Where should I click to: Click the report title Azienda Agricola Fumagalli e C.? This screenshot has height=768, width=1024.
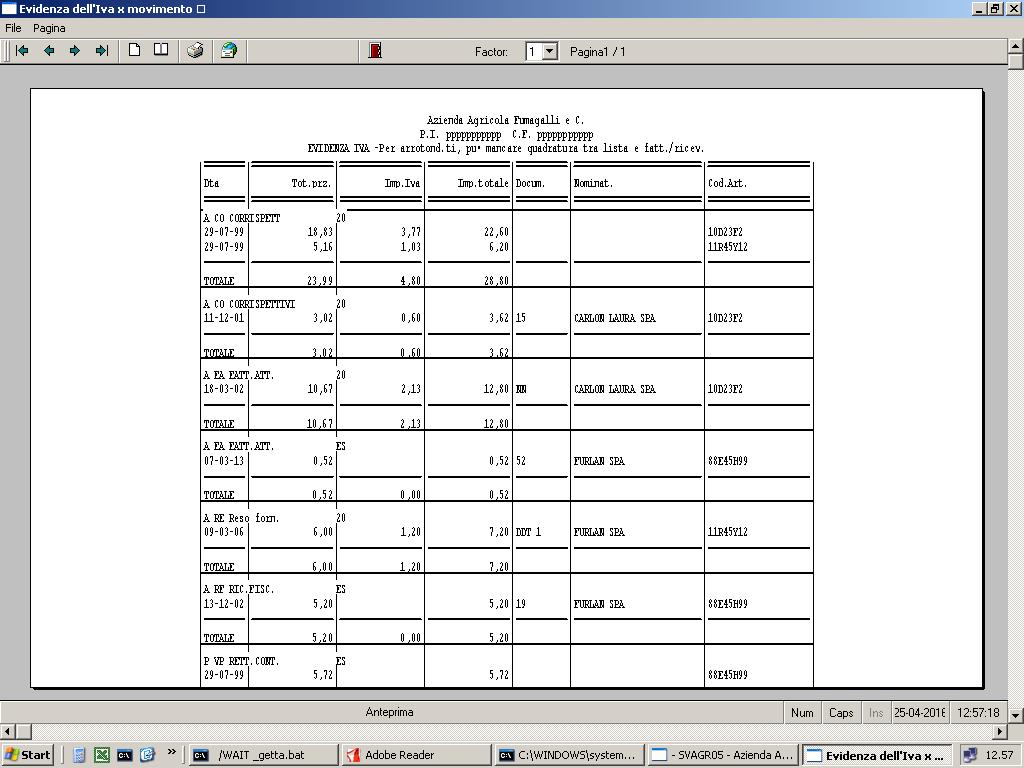tap(505, 120)
